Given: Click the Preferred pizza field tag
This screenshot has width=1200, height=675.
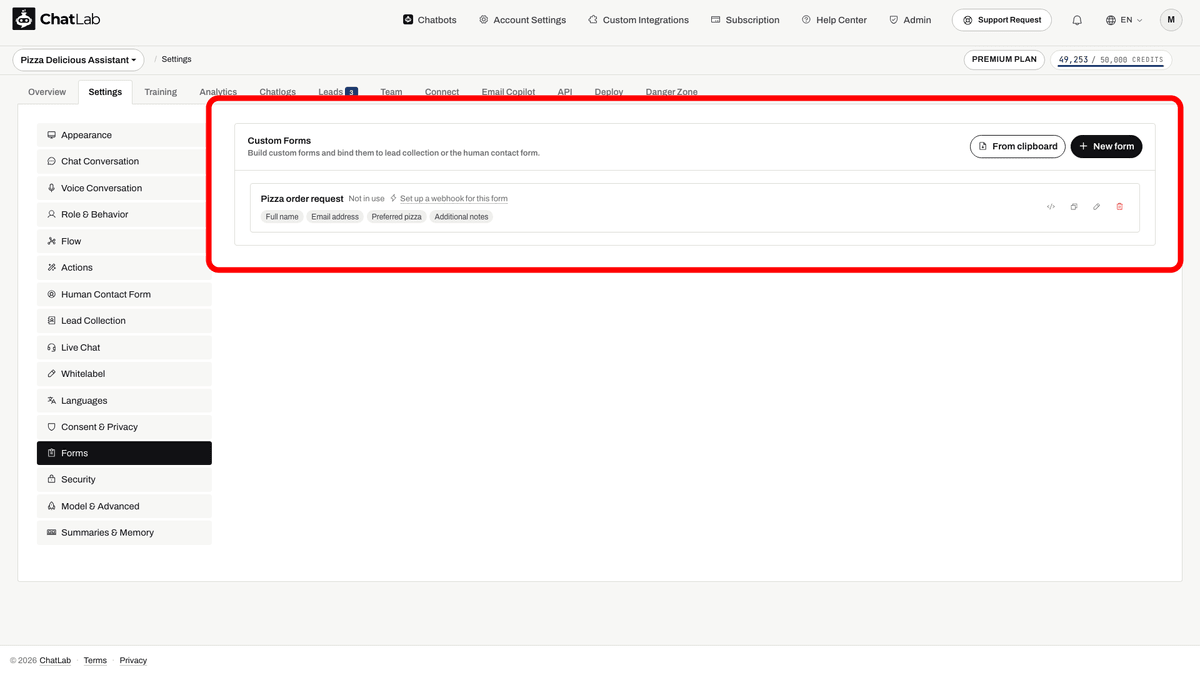Looking at the screenshot, I should point(397,217).
